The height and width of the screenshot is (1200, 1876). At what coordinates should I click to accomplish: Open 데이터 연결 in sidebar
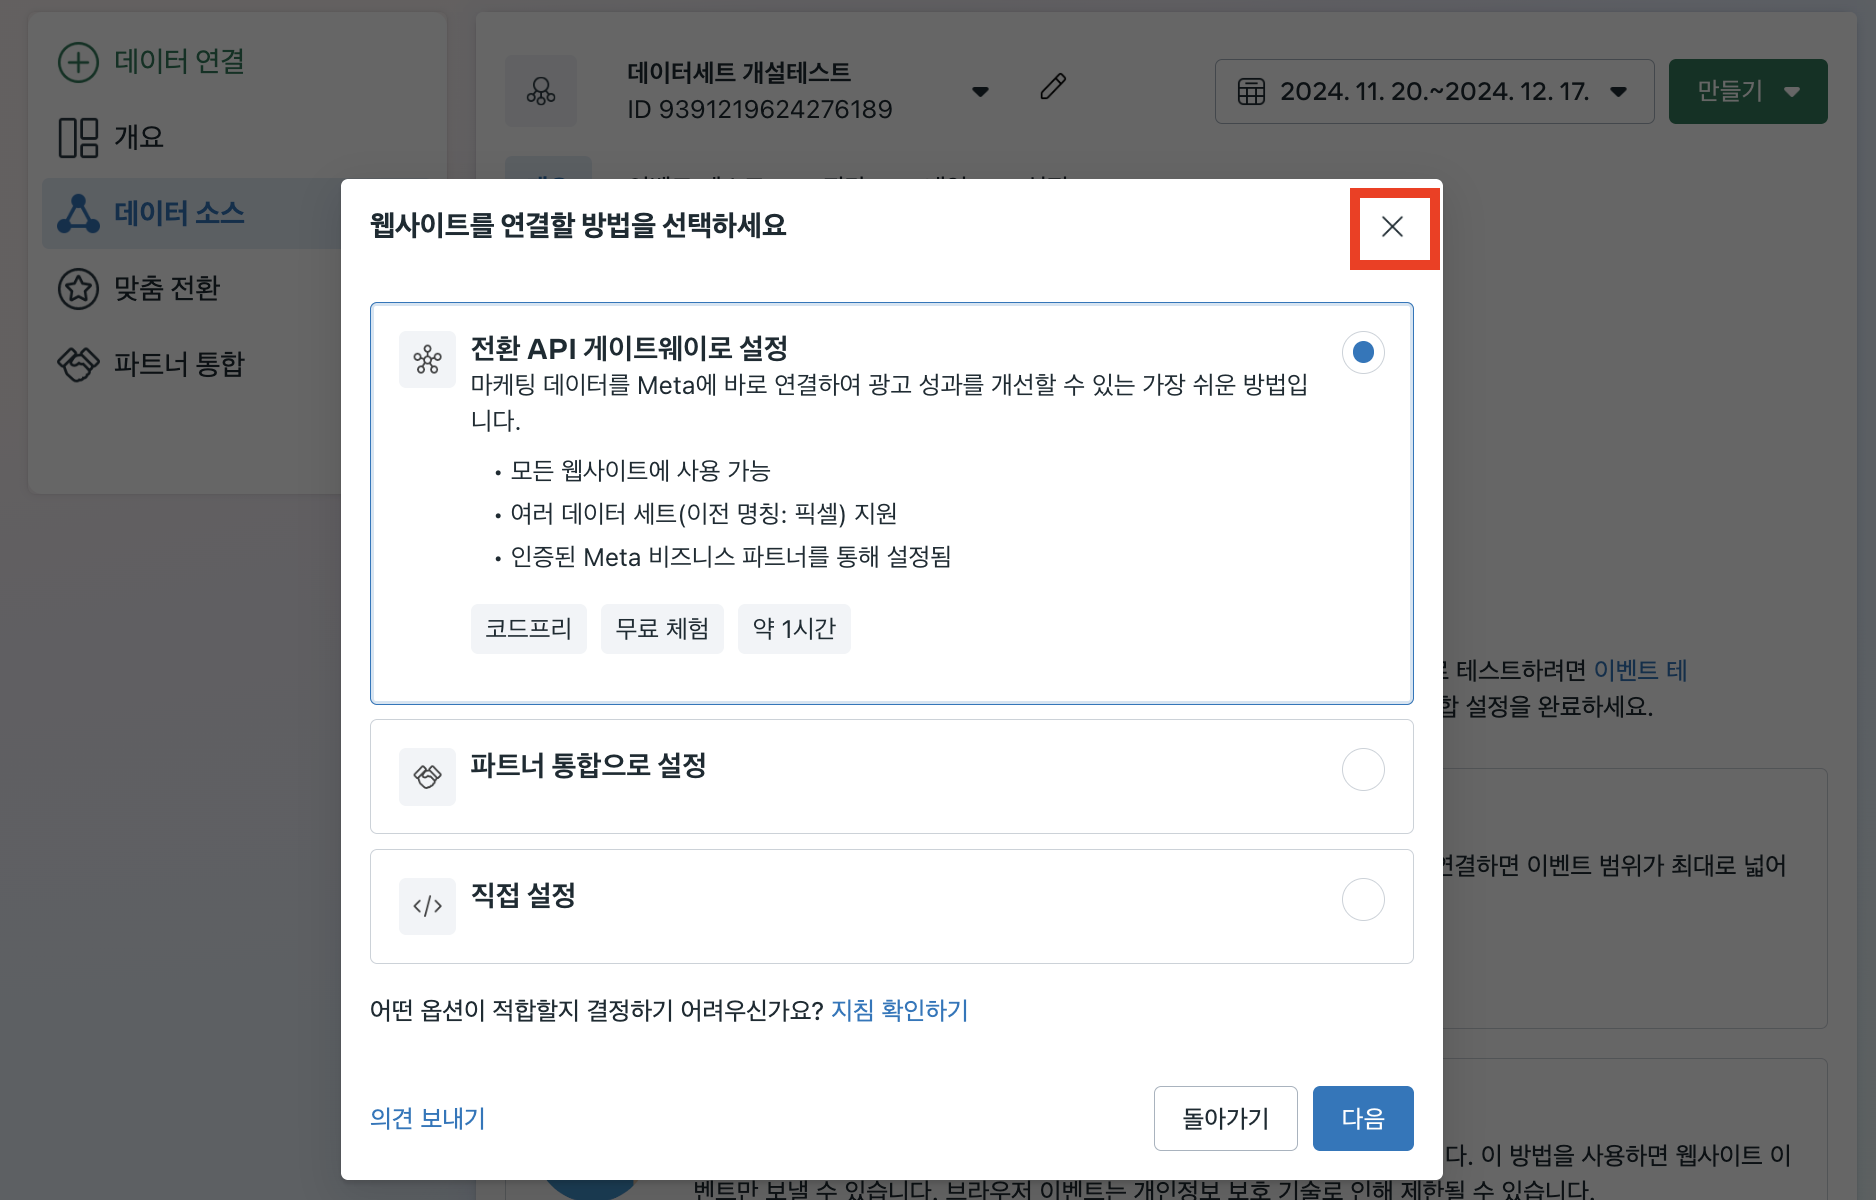tap(180, 62)
